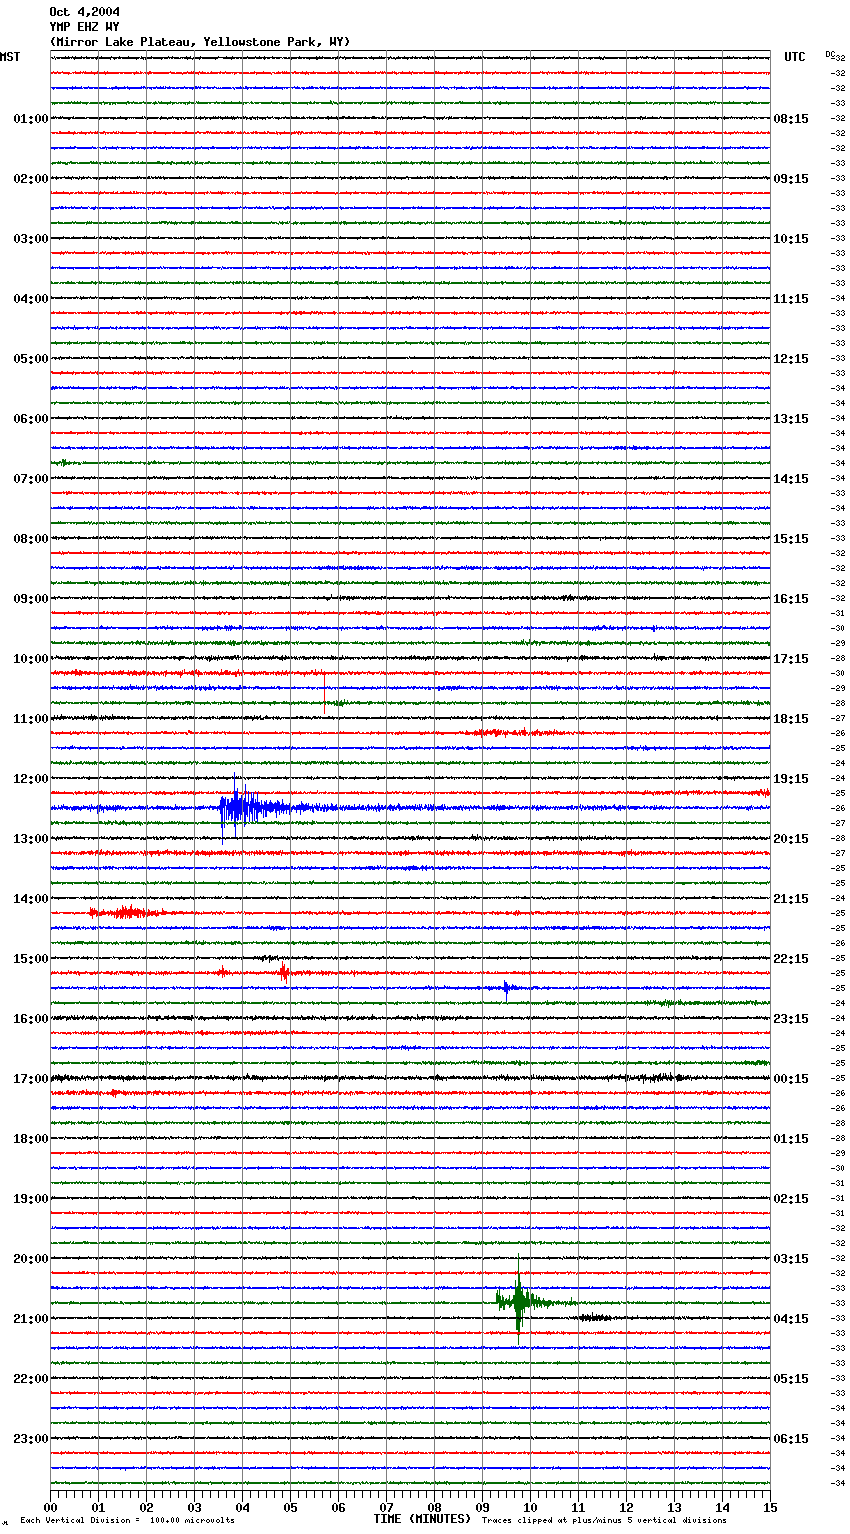Select the 10:00 MST hour label

click(31, 659)
